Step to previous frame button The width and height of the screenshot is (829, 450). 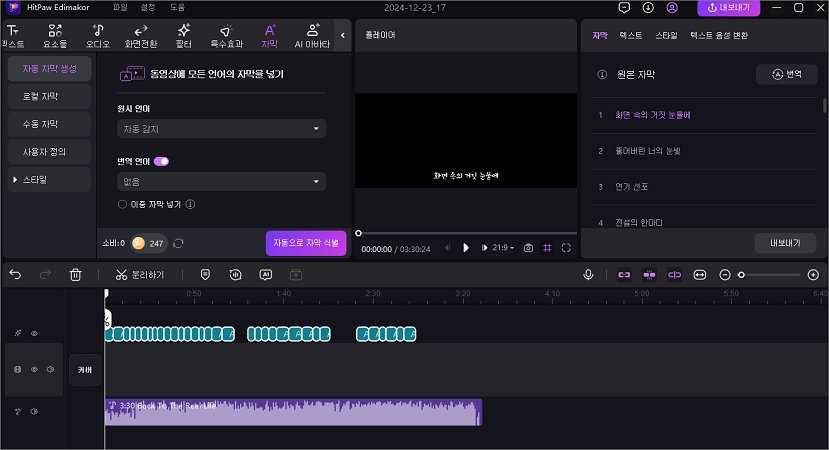tap(447, 247)
